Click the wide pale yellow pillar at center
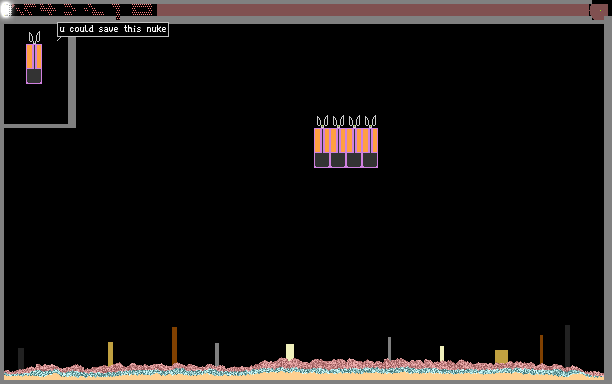Screen dimensions: 612x384 (x=290, y=352)
